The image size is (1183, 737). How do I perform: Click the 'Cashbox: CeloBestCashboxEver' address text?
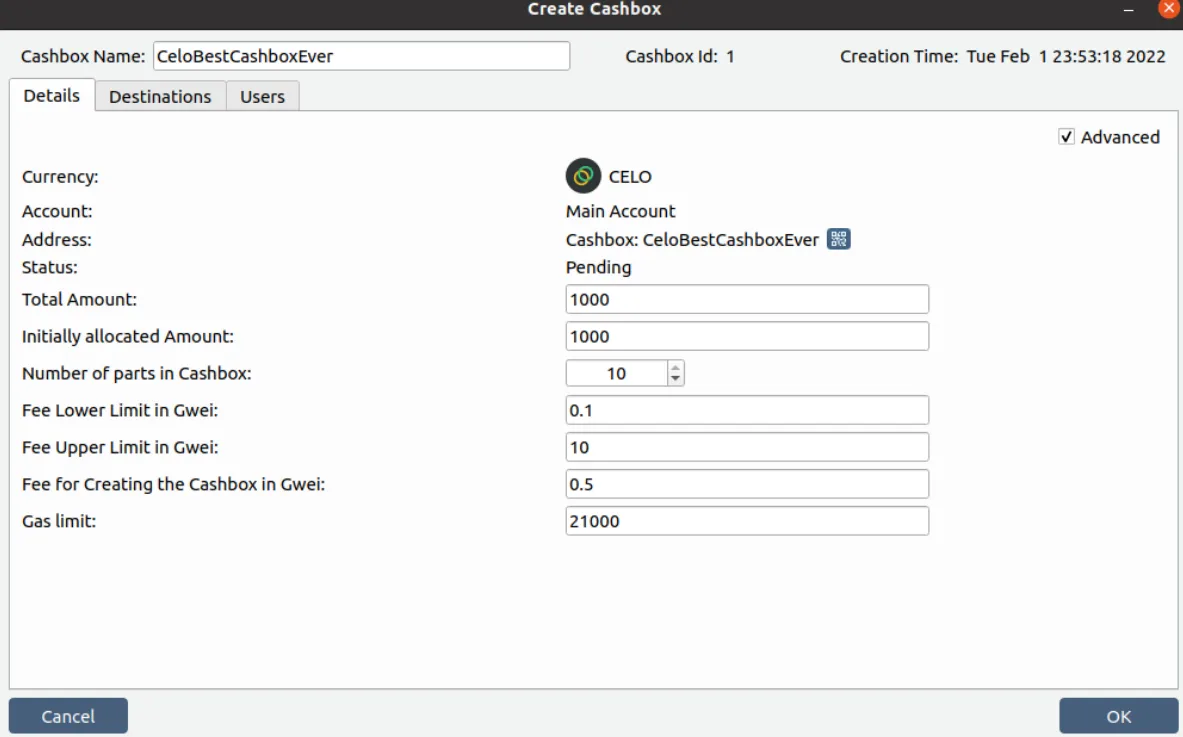[x=692, y=240]
